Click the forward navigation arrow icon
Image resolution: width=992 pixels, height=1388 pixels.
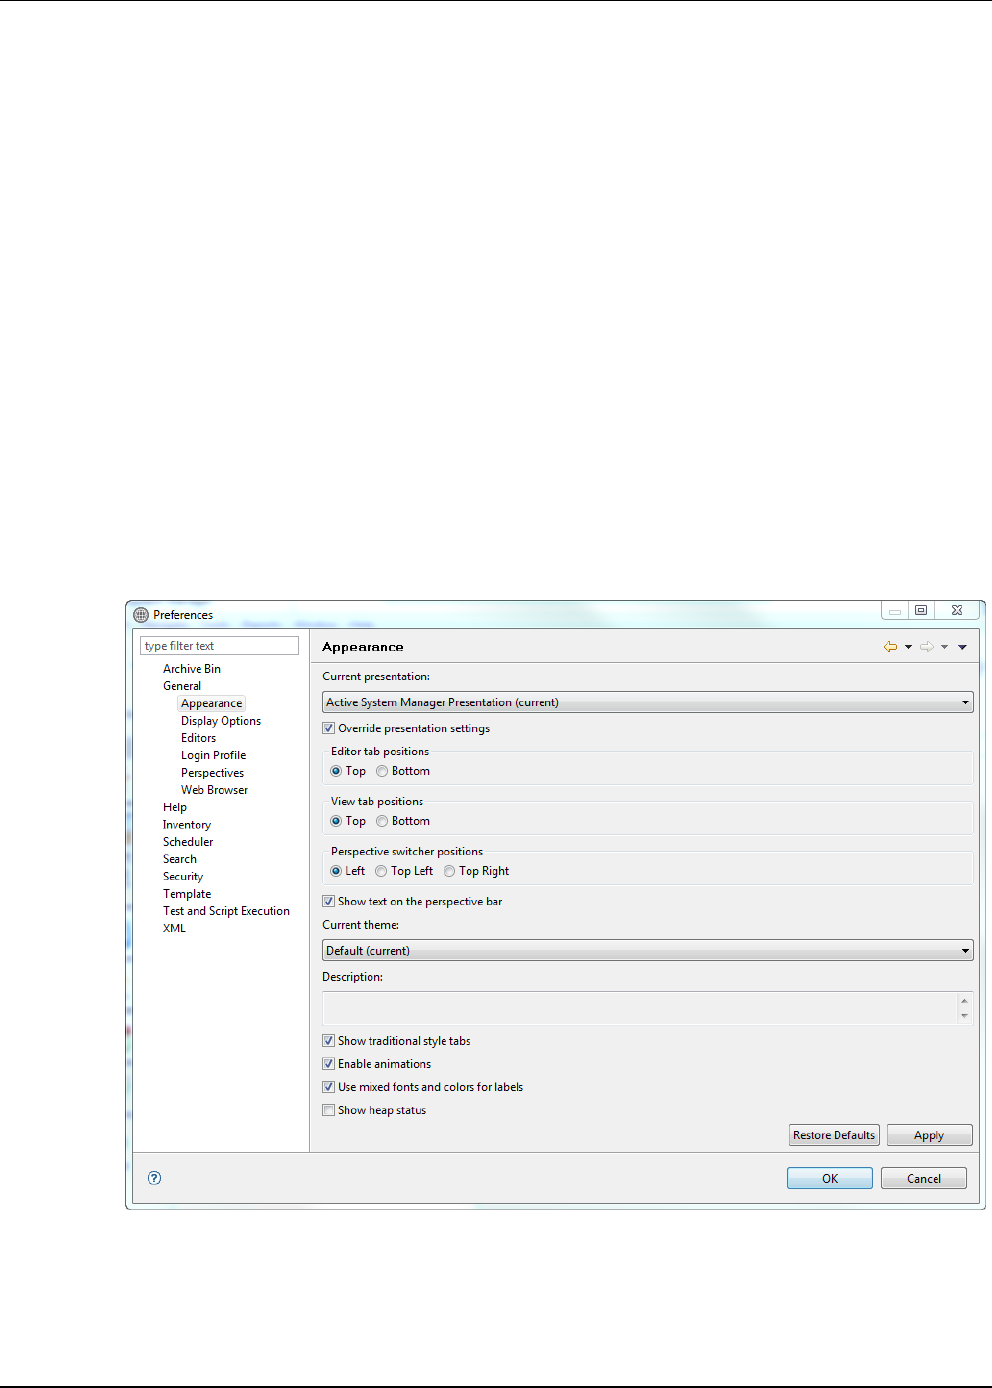(927, 647)
